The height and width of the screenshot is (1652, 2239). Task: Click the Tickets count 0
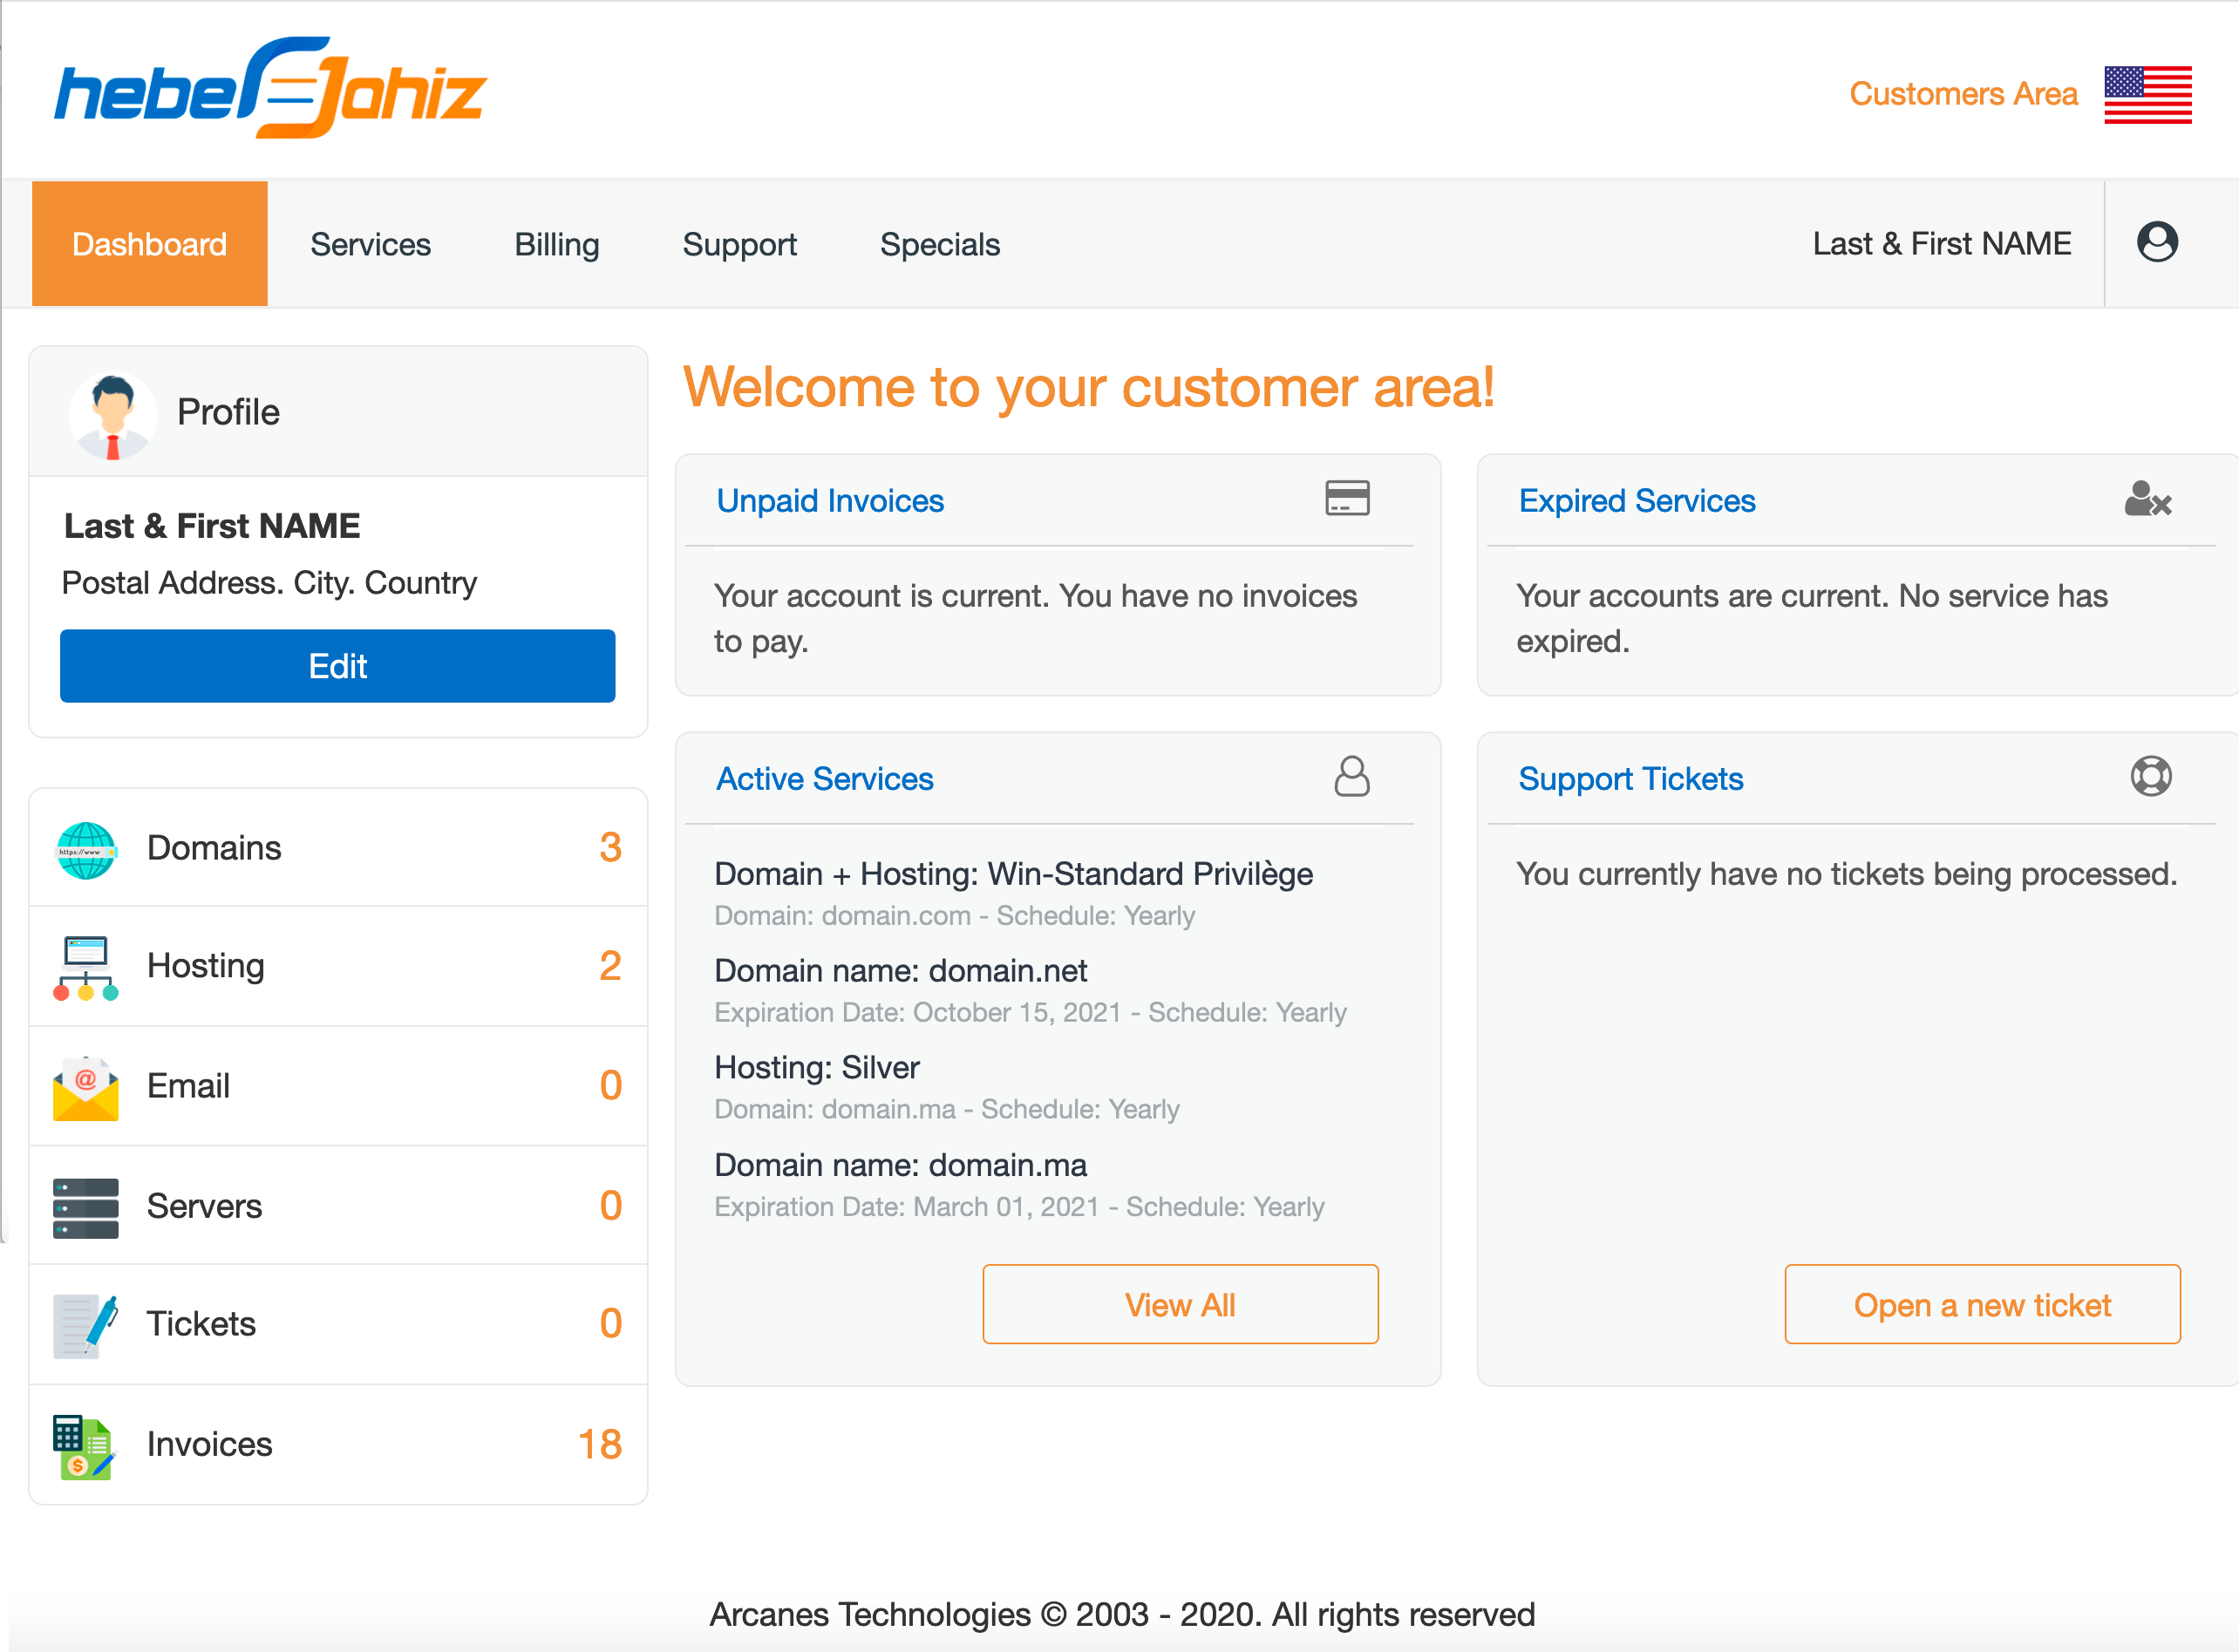pos(610,1324)
